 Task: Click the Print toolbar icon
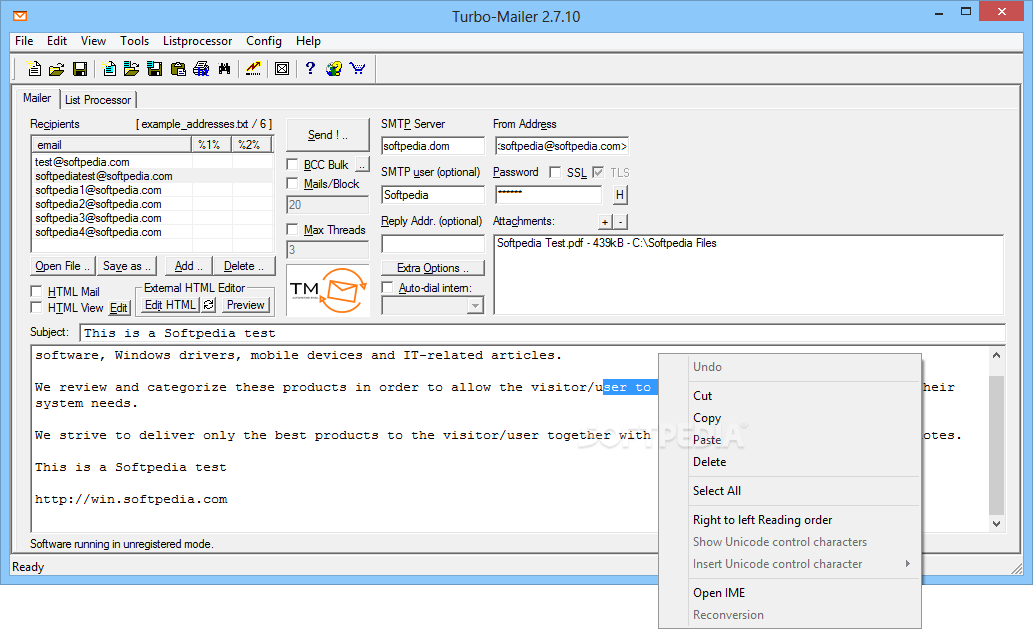201,68
